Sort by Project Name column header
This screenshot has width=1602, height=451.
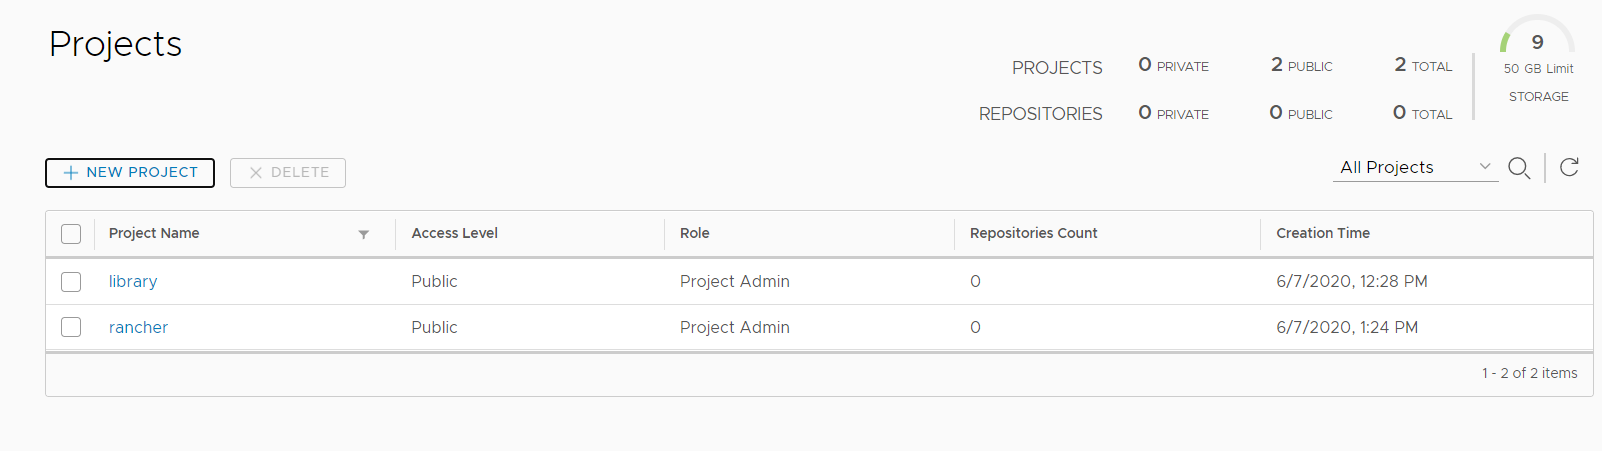154,233
